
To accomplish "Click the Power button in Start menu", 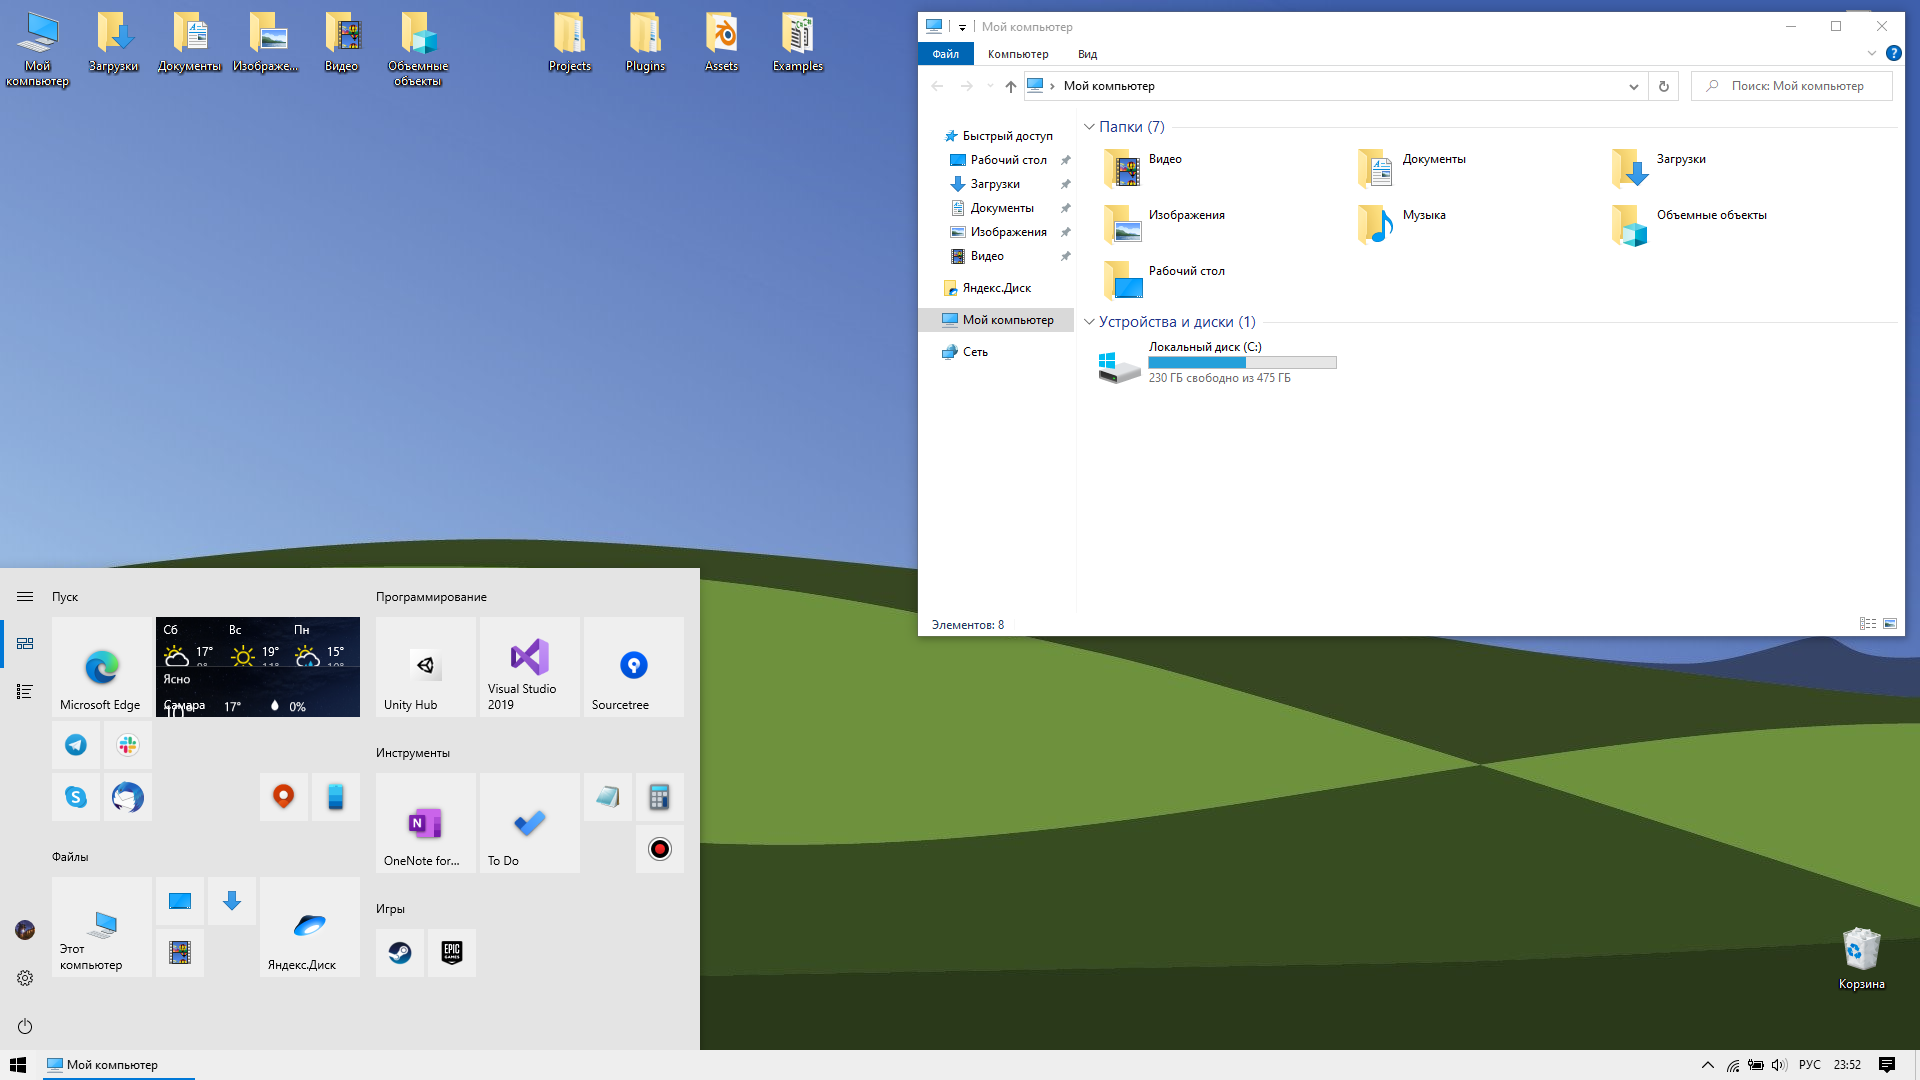I will click(x=25, y=1026).
